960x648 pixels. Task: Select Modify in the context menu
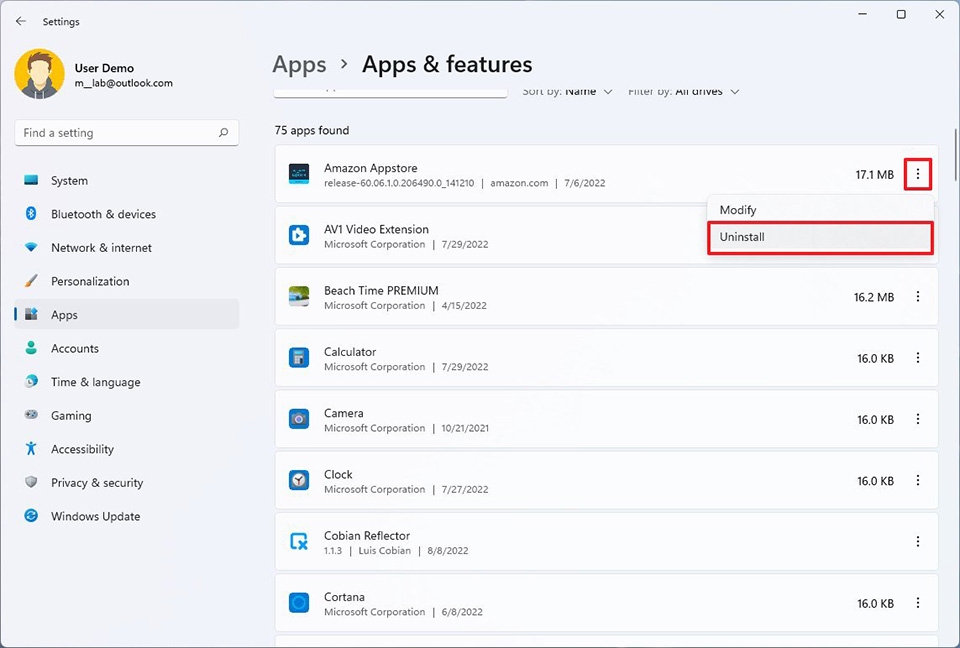pyautogui.click(x=738, y=210)
